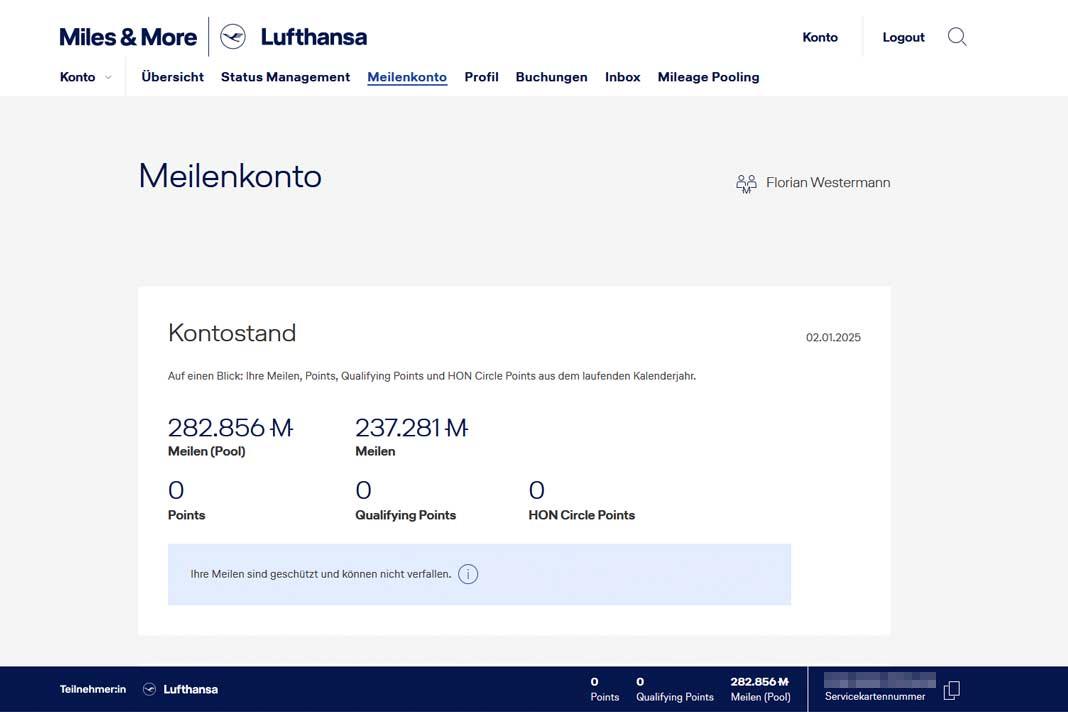The width and height of the screenshot is (1068, 712).
Task: Click the 282.856 Meilen (Pool) balance
Action: click(230, 428)
